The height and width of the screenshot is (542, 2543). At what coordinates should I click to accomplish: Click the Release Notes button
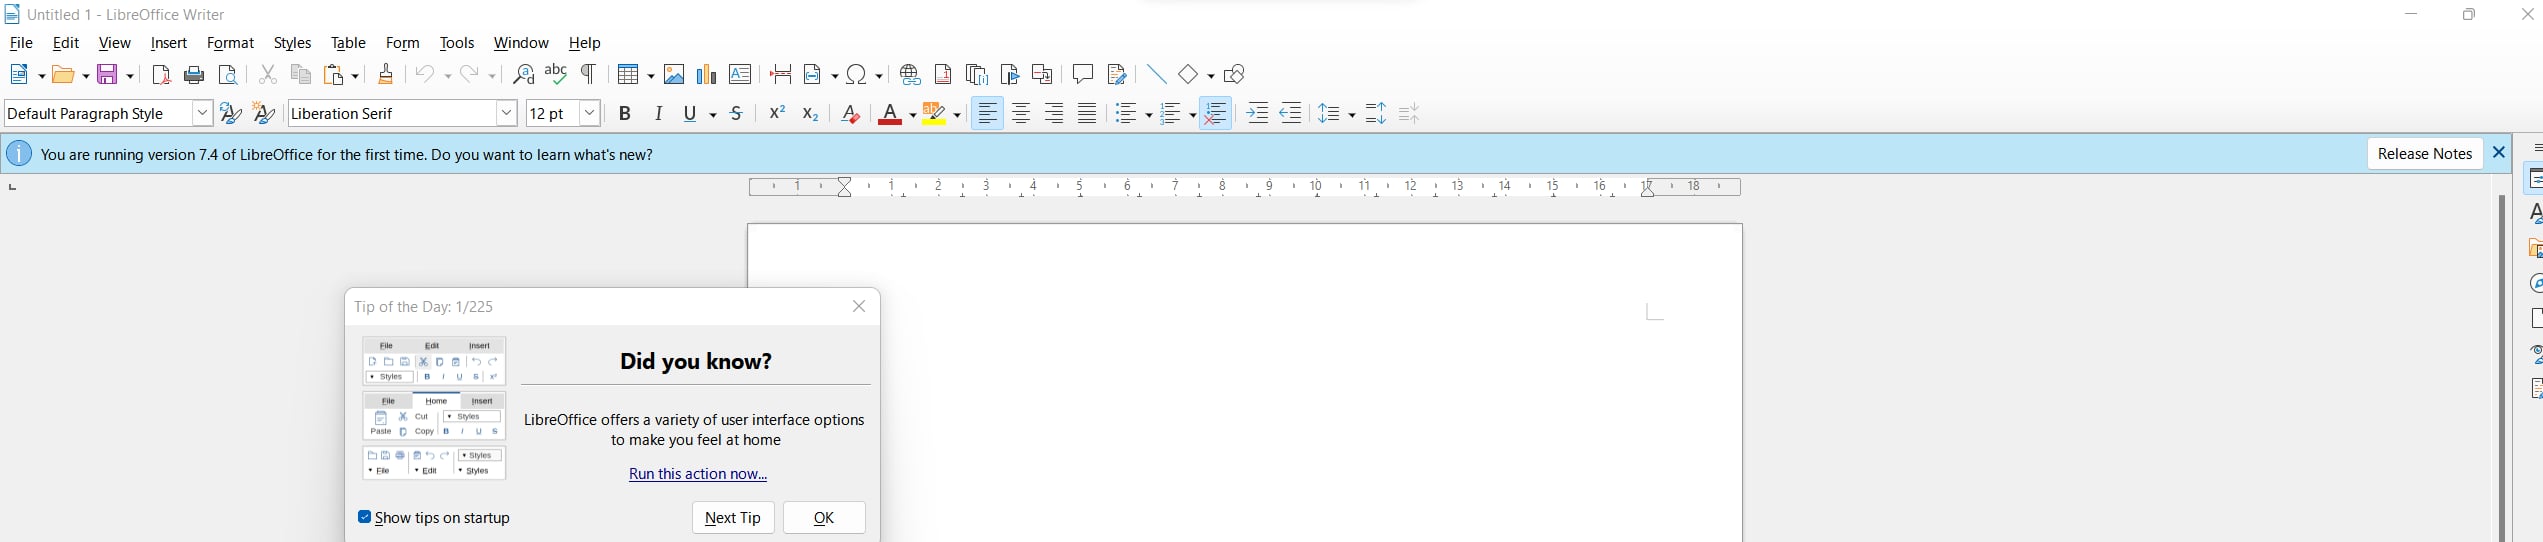pyautogui.click(x=2425, y=153)
